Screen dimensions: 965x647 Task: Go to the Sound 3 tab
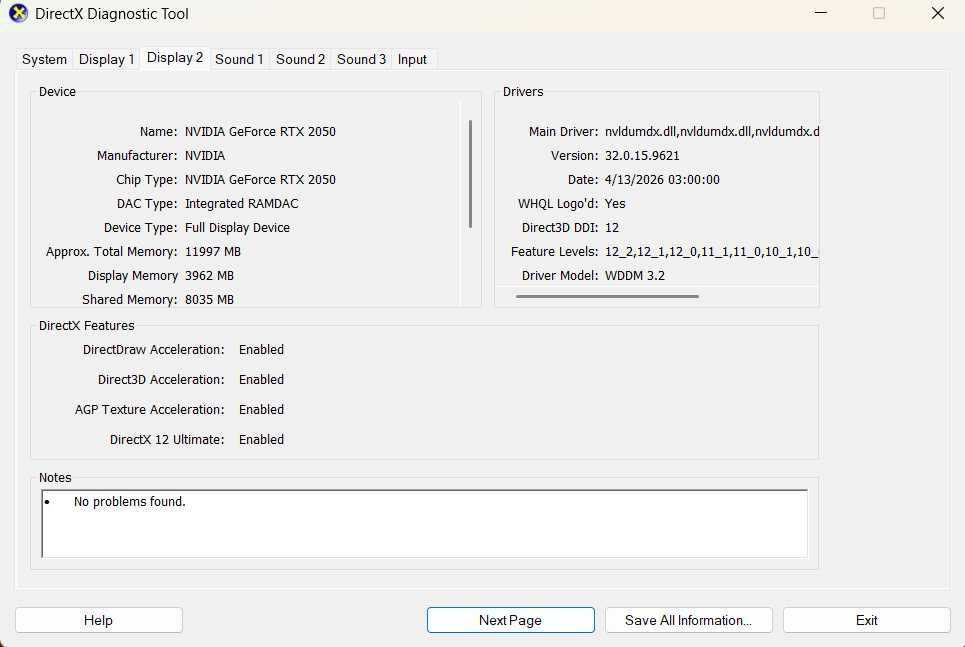[x=361, y=60]
